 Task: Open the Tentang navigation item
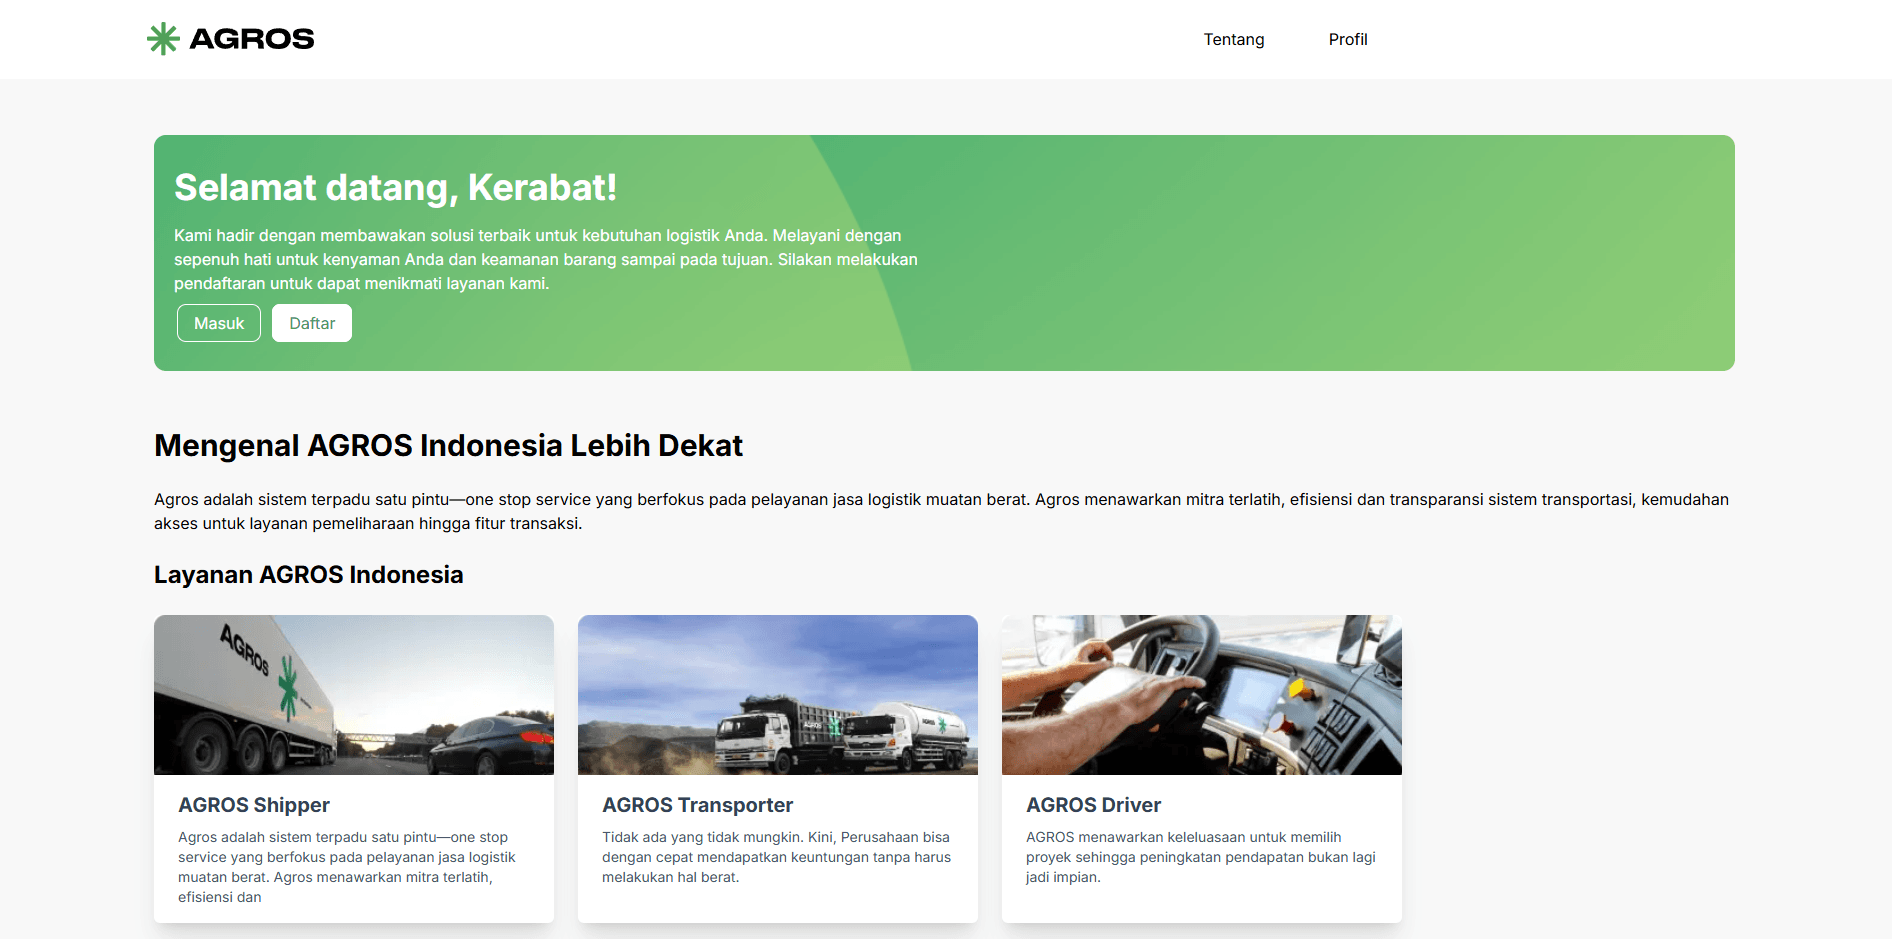[1233, 39]
